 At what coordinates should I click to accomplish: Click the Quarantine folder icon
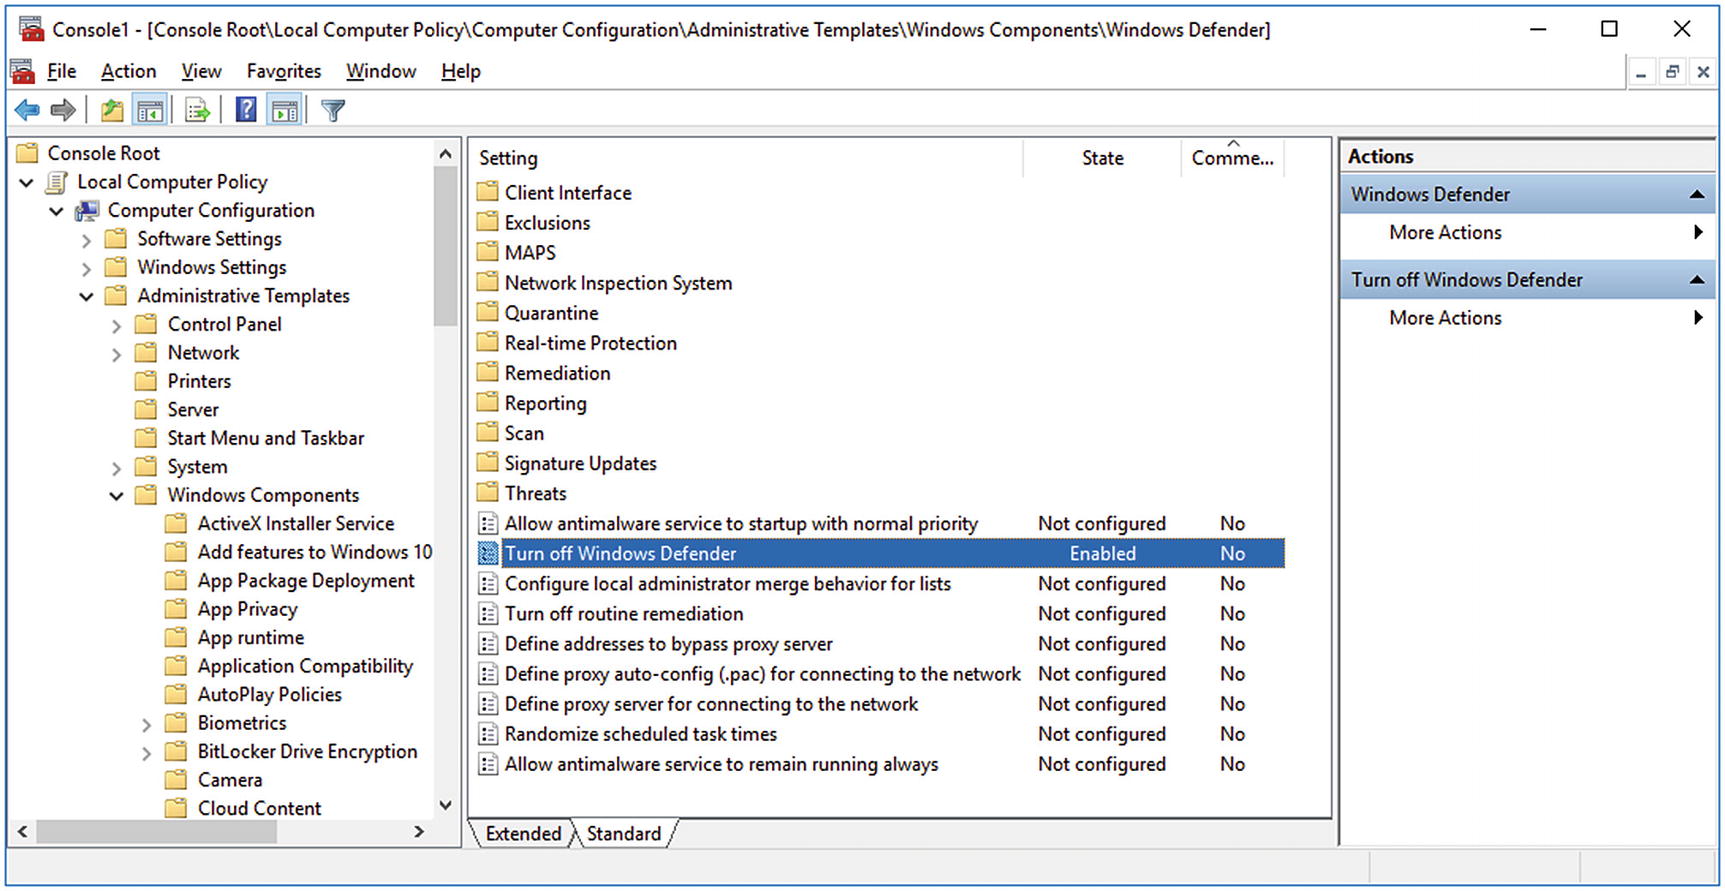[x=487, y=312]
